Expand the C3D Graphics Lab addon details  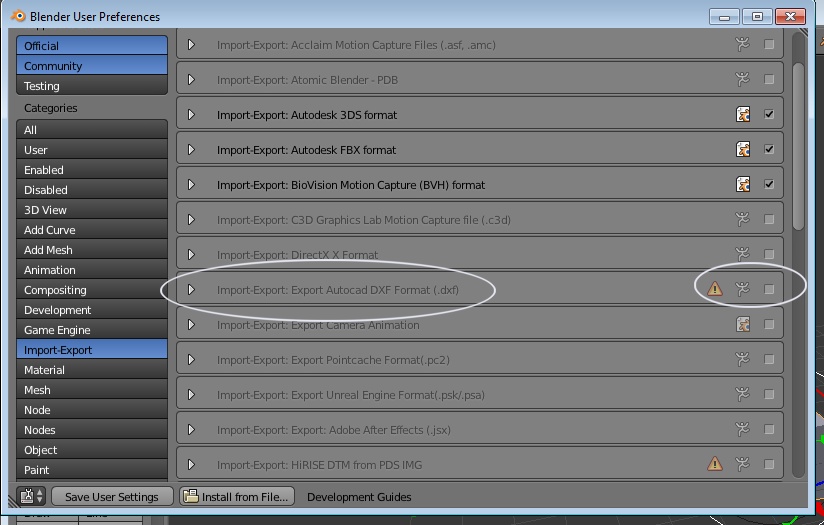pyautogui.click(x=191, y=220)
